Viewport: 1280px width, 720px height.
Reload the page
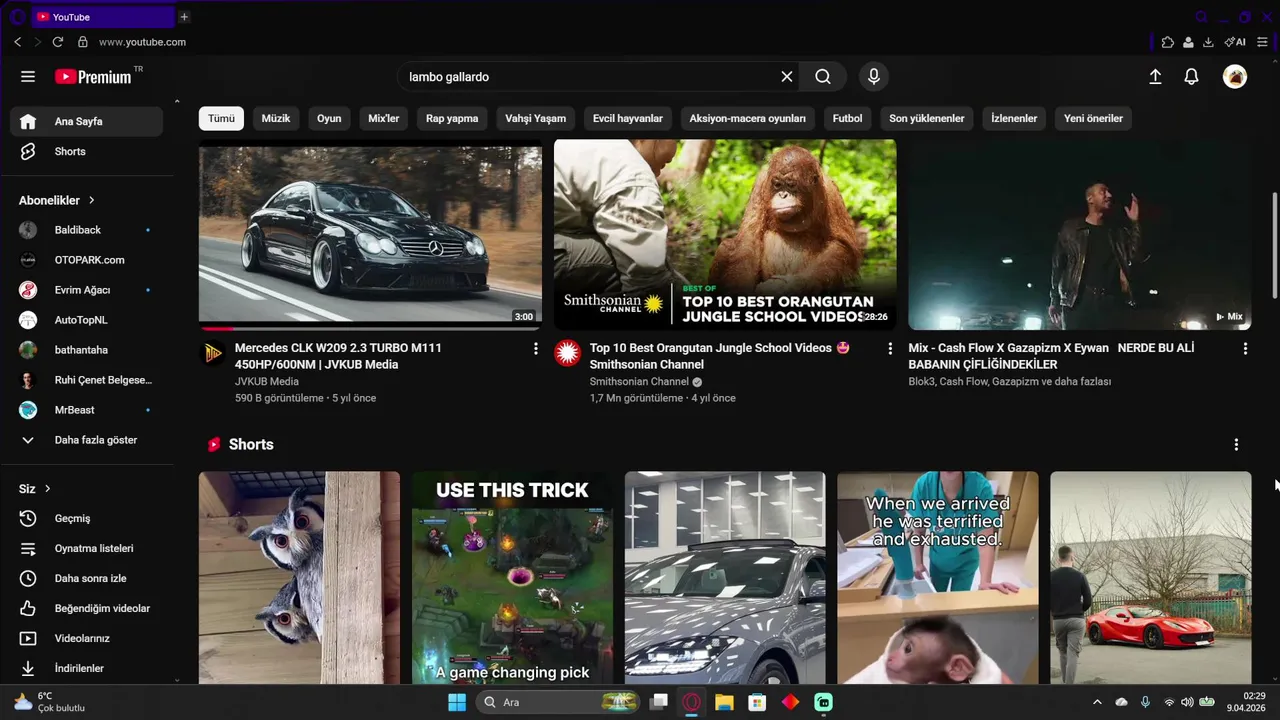58,42
